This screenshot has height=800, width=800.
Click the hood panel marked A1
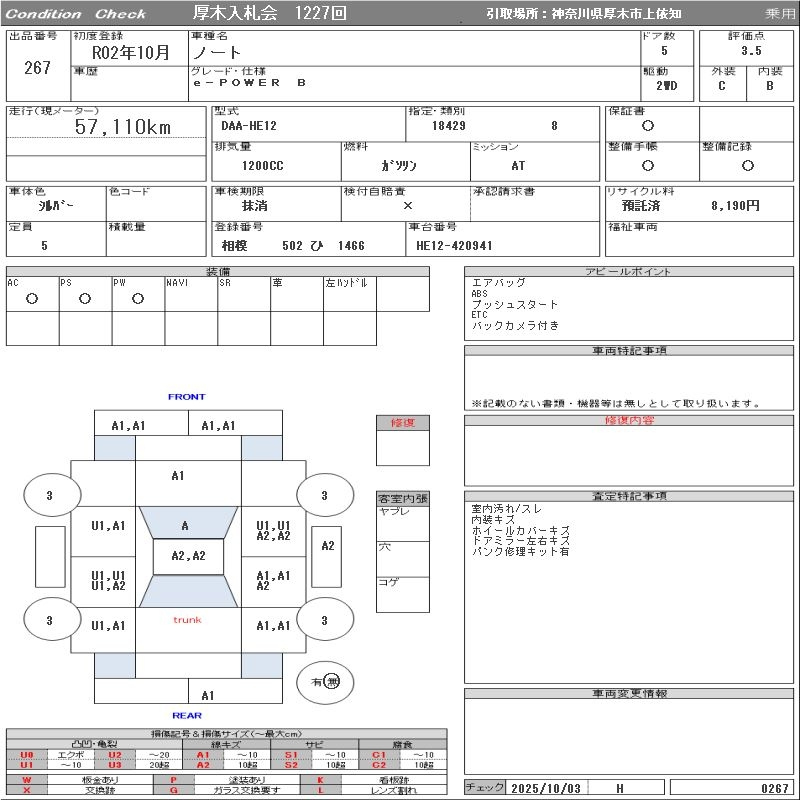[x=178, y=476]
